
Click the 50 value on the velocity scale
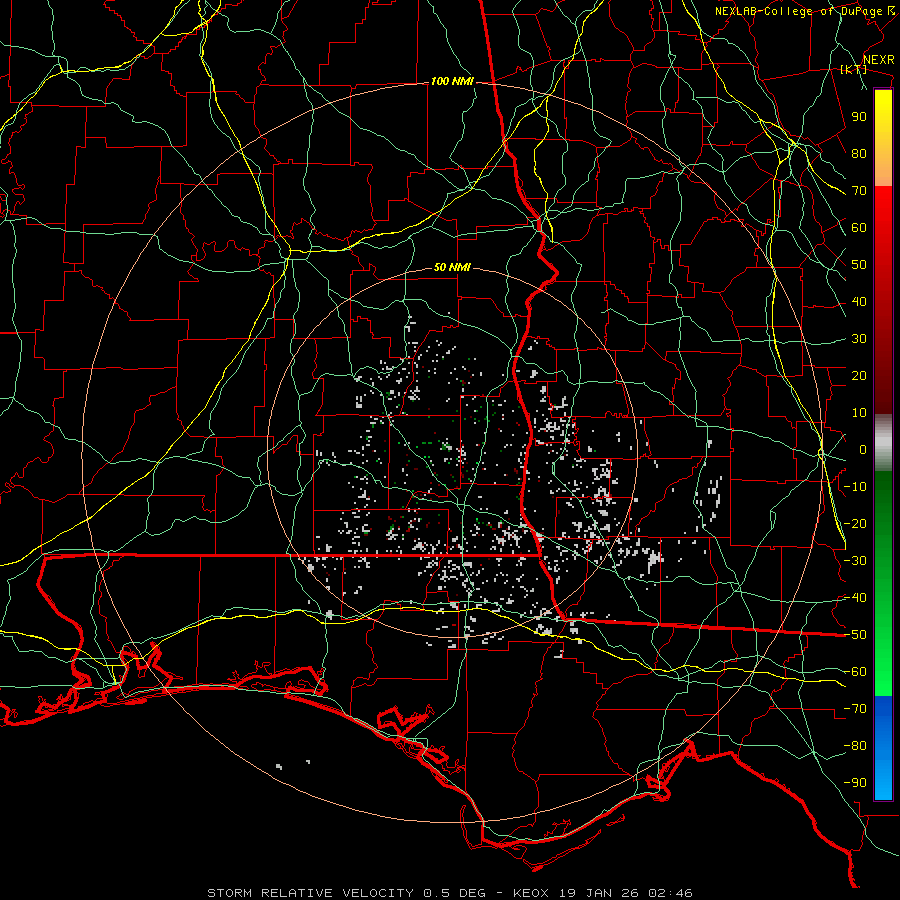pyautogui.click(x=859, y=265)
